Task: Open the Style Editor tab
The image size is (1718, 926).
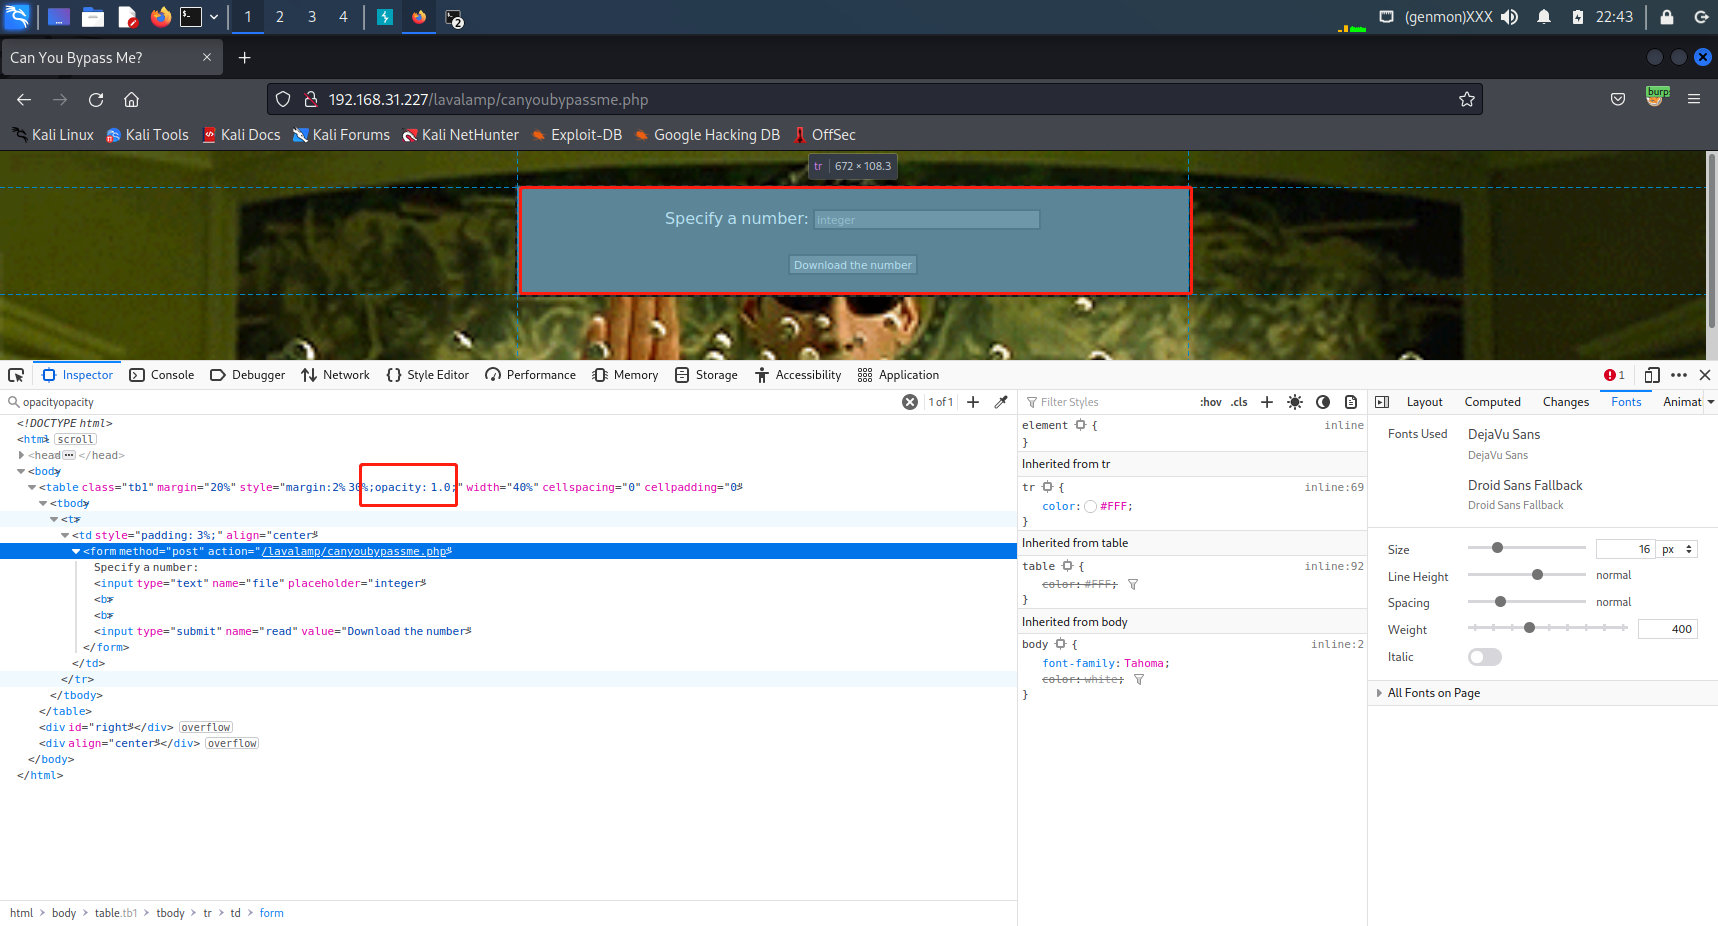Action: click(x=428, y=375)
